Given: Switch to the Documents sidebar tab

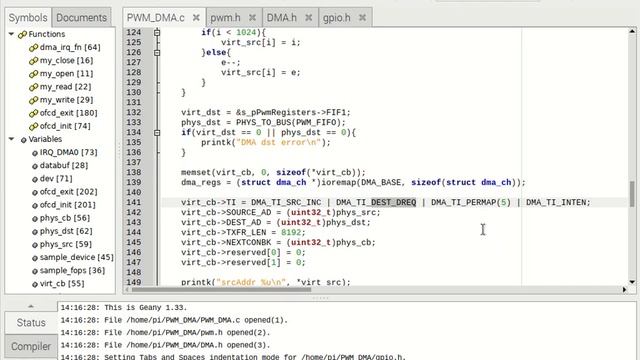Looking at the screenshot, I should (x=81, y=18).
